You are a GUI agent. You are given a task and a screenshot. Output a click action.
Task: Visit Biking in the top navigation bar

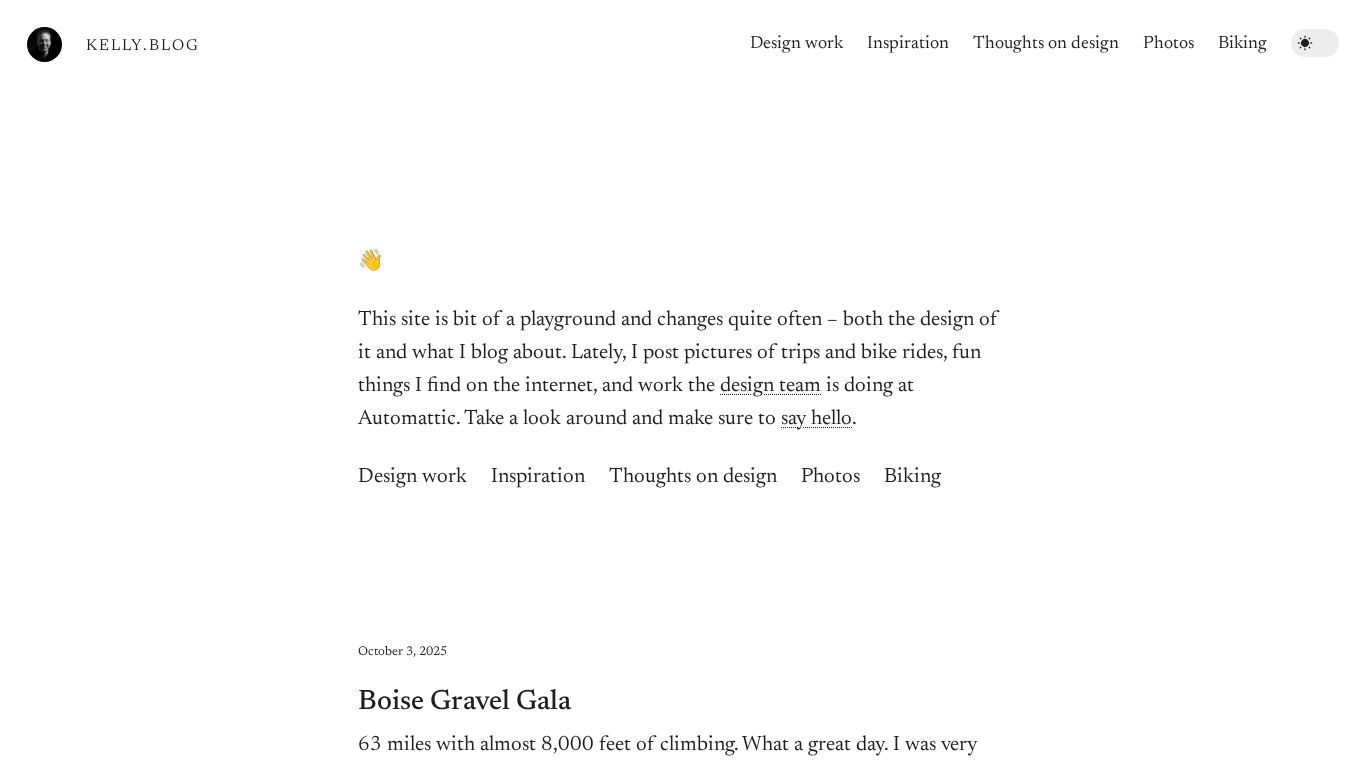1242,43
